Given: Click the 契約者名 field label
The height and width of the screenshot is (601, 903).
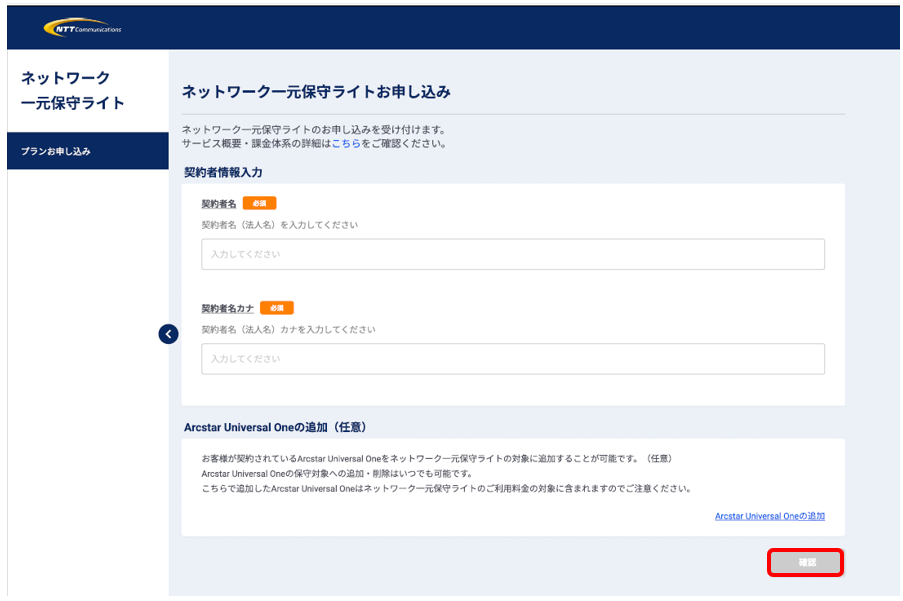Looking at the screenshot, I should pos(219,204).
